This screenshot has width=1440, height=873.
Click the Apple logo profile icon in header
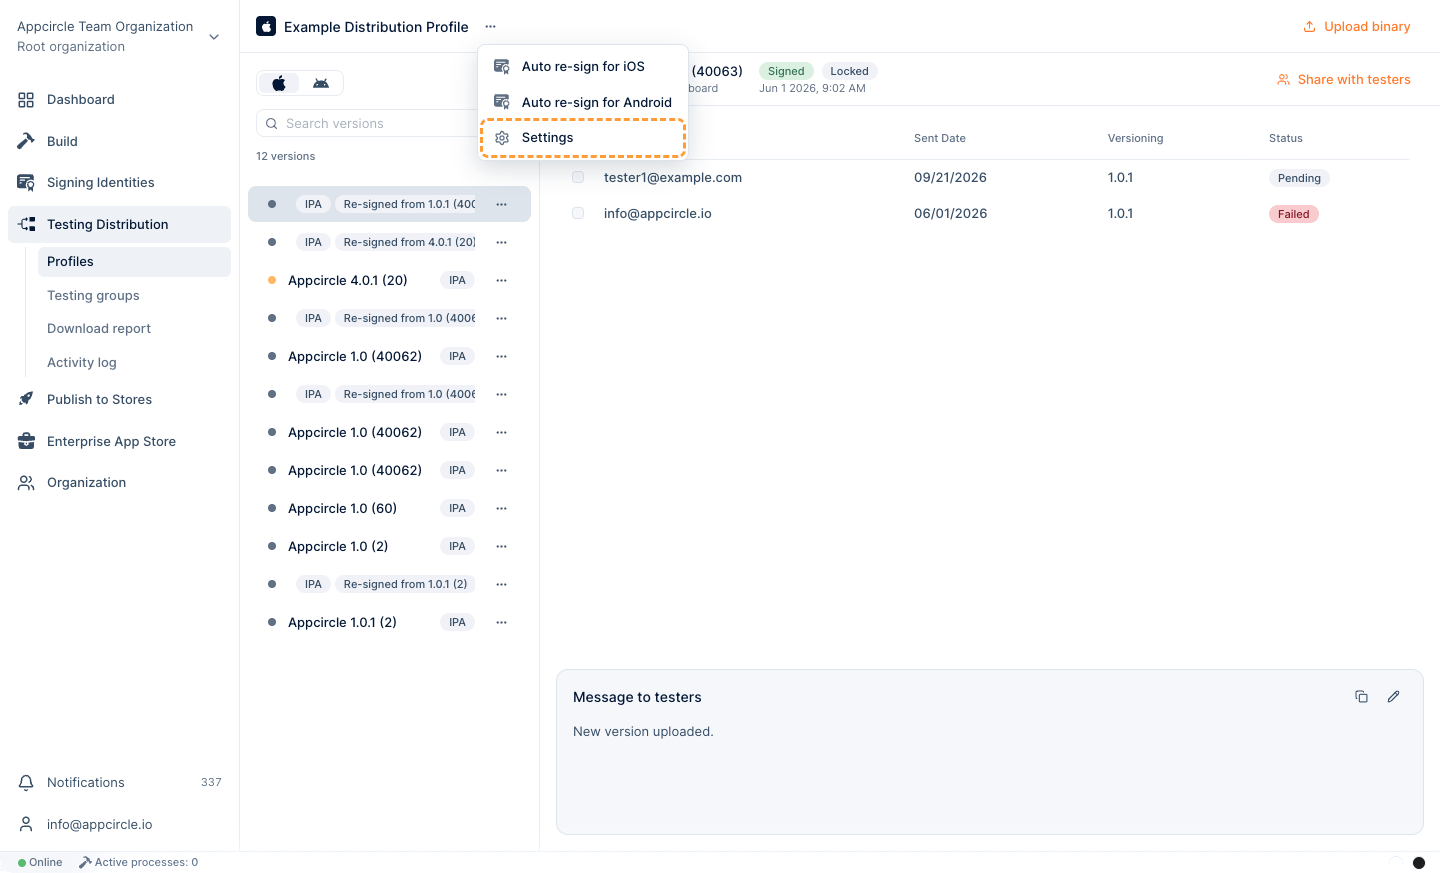click(266, 26)
